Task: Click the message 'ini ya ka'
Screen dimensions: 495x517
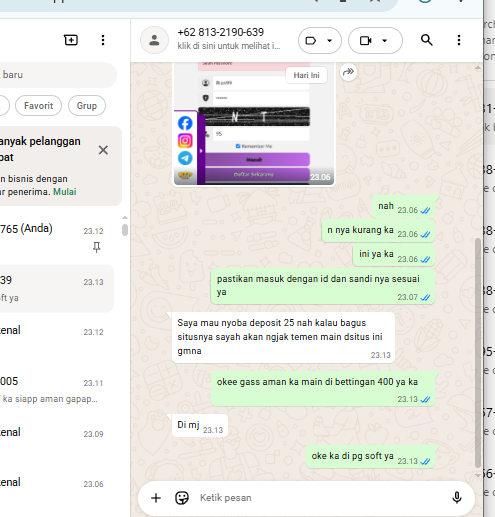Action: pos(394,255)
